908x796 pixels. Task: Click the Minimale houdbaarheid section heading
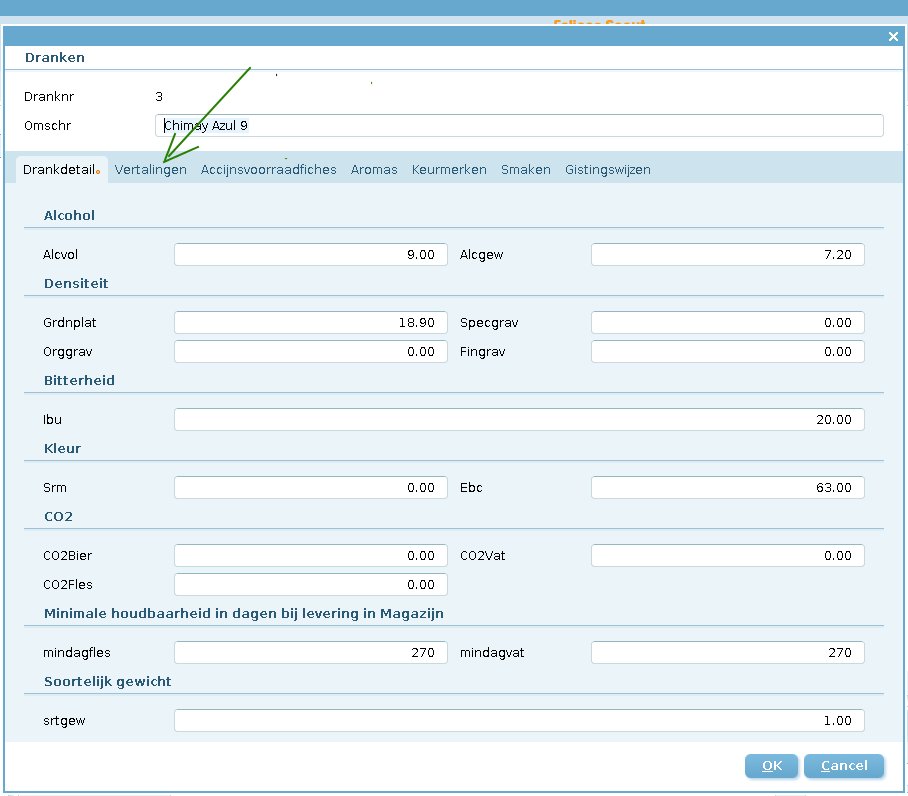pyautogui.click(x=244, y=614)
